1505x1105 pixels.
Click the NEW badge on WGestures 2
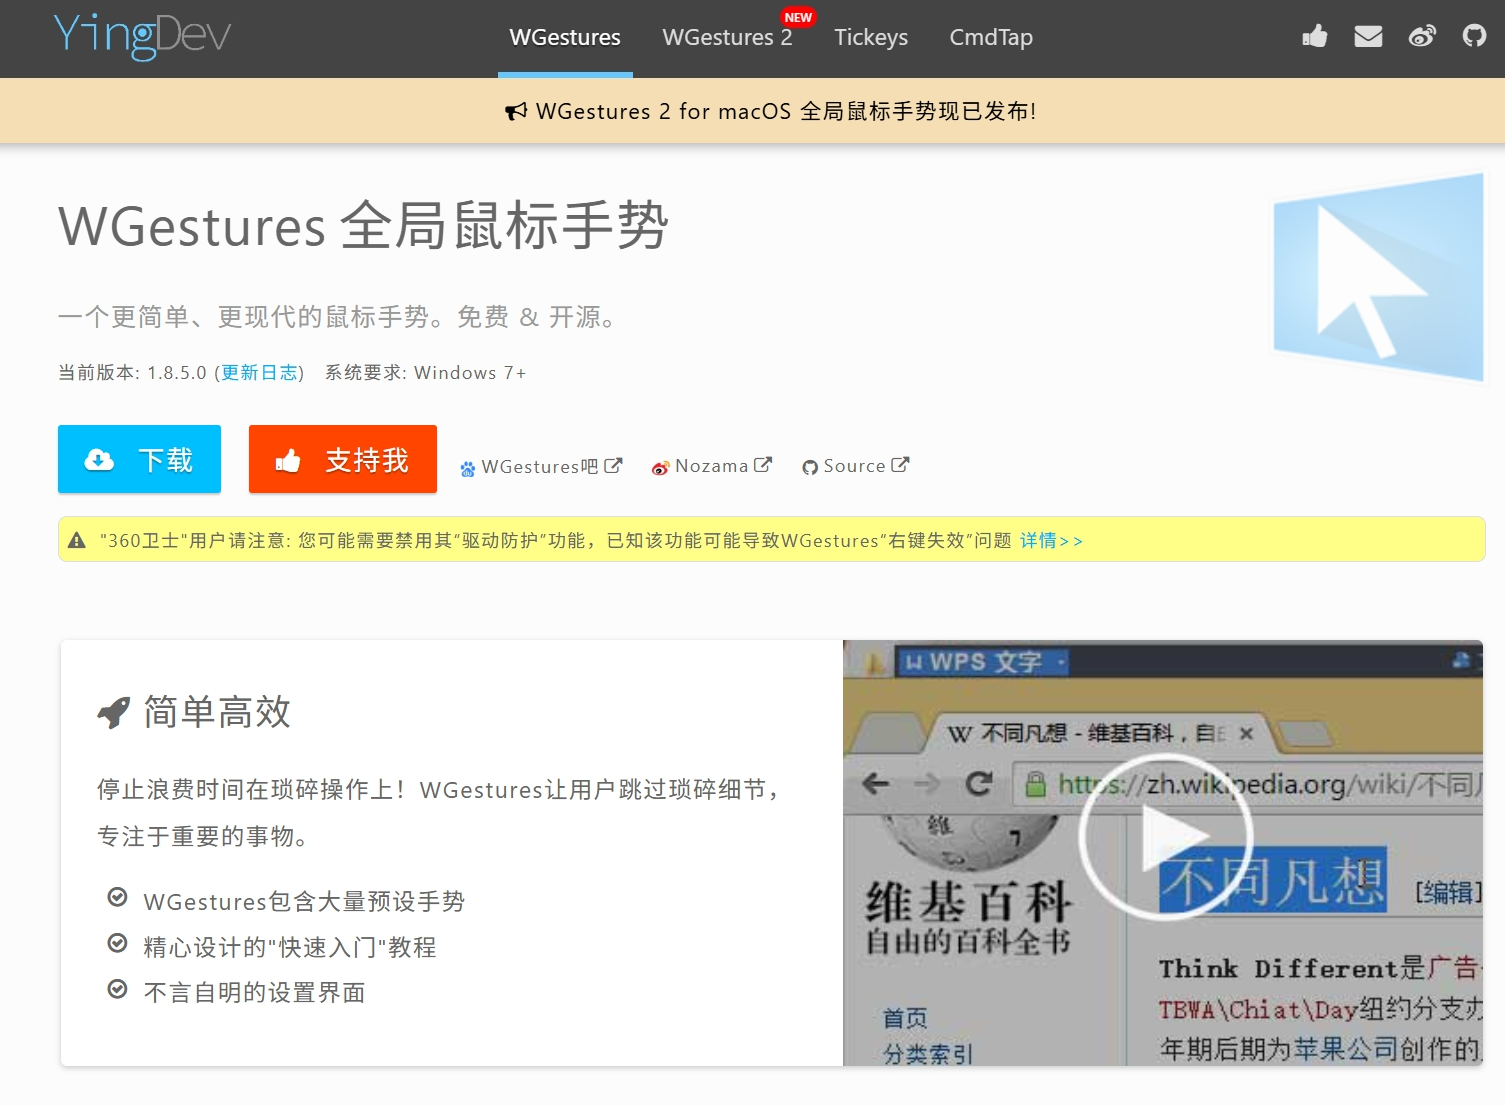point(798,17)
